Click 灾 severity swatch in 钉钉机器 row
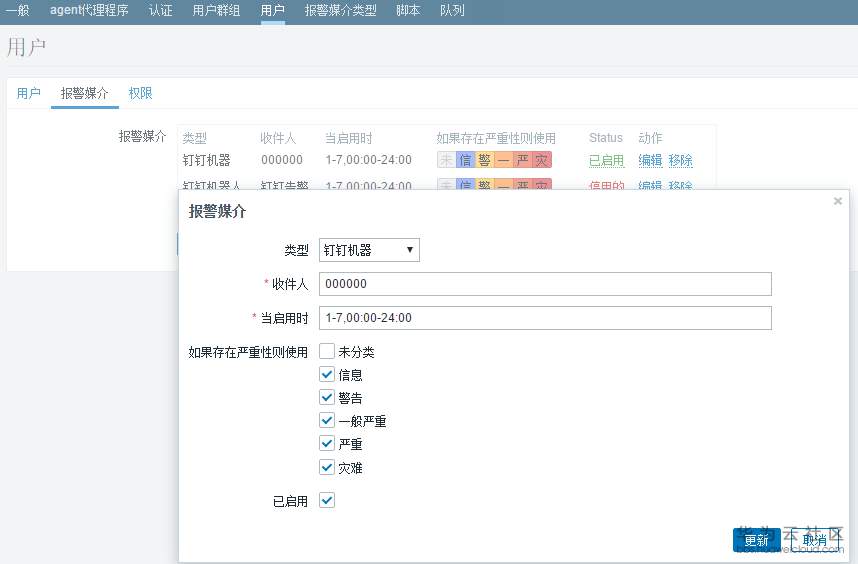 [x=542, y=160]
